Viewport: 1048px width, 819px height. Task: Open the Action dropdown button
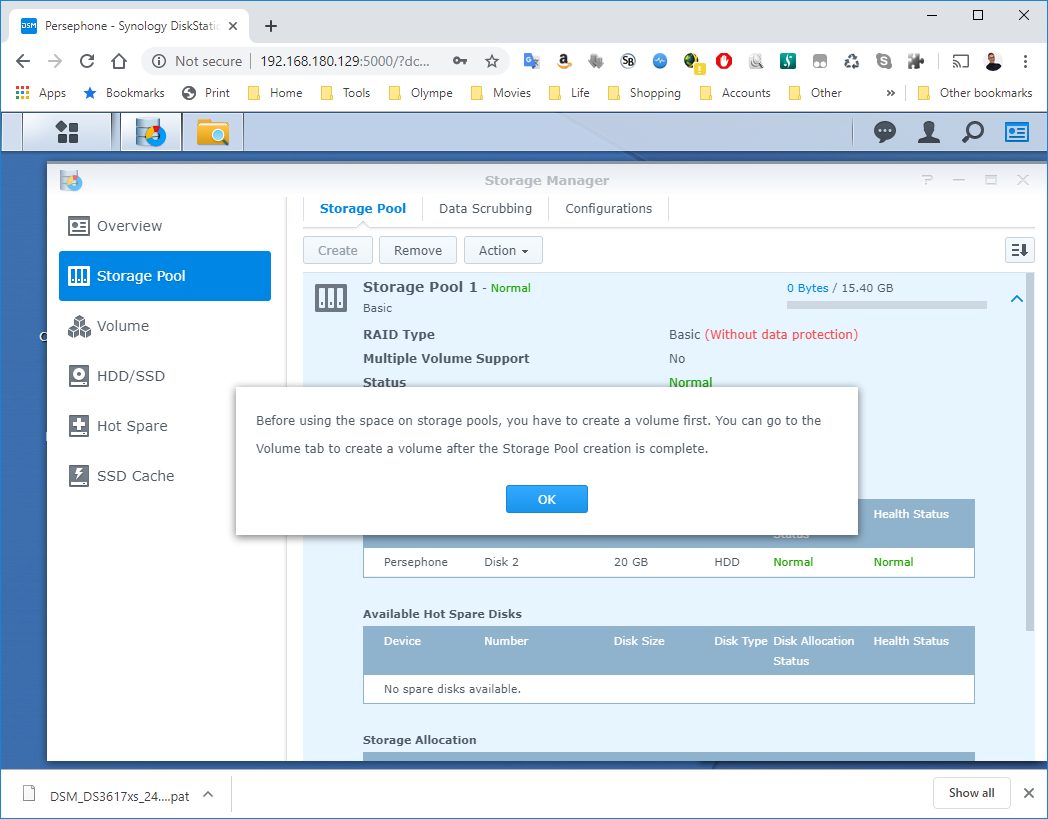point(503,250)
